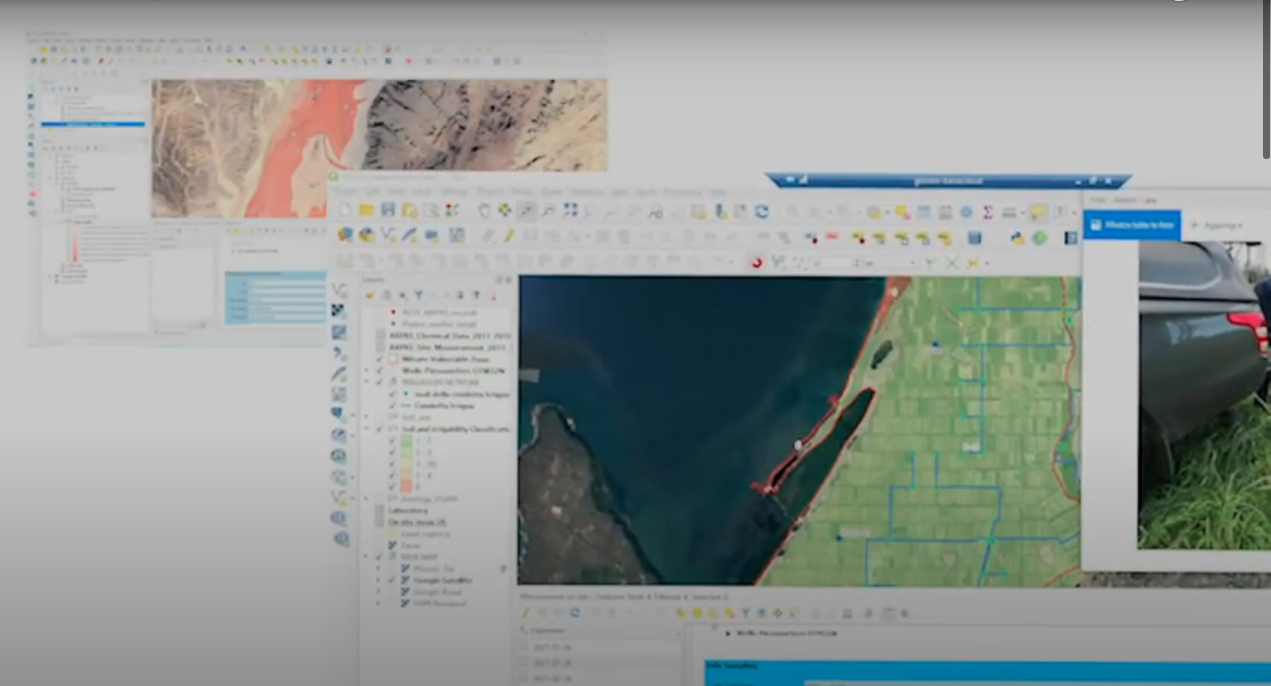The image size is (1271, 686).
Task: Click the filter legend icon in Layers panel
Action: 418,296
